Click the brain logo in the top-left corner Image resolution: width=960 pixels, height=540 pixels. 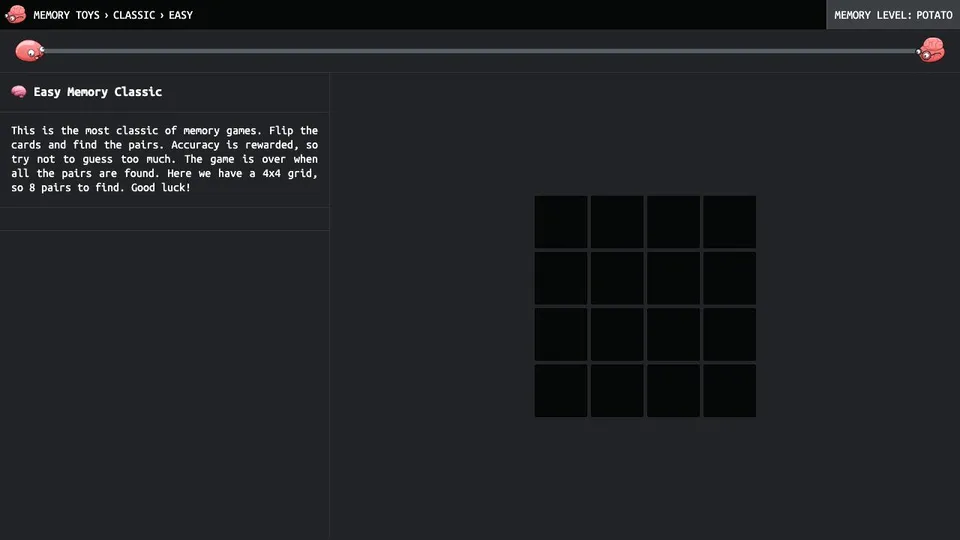[15, 14]
